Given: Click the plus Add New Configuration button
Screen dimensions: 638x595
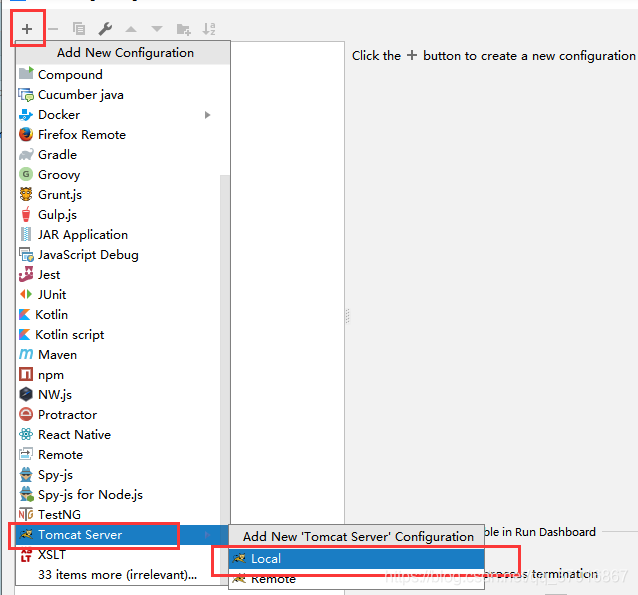Looking at the screenshot, I should tap(27, 29).
